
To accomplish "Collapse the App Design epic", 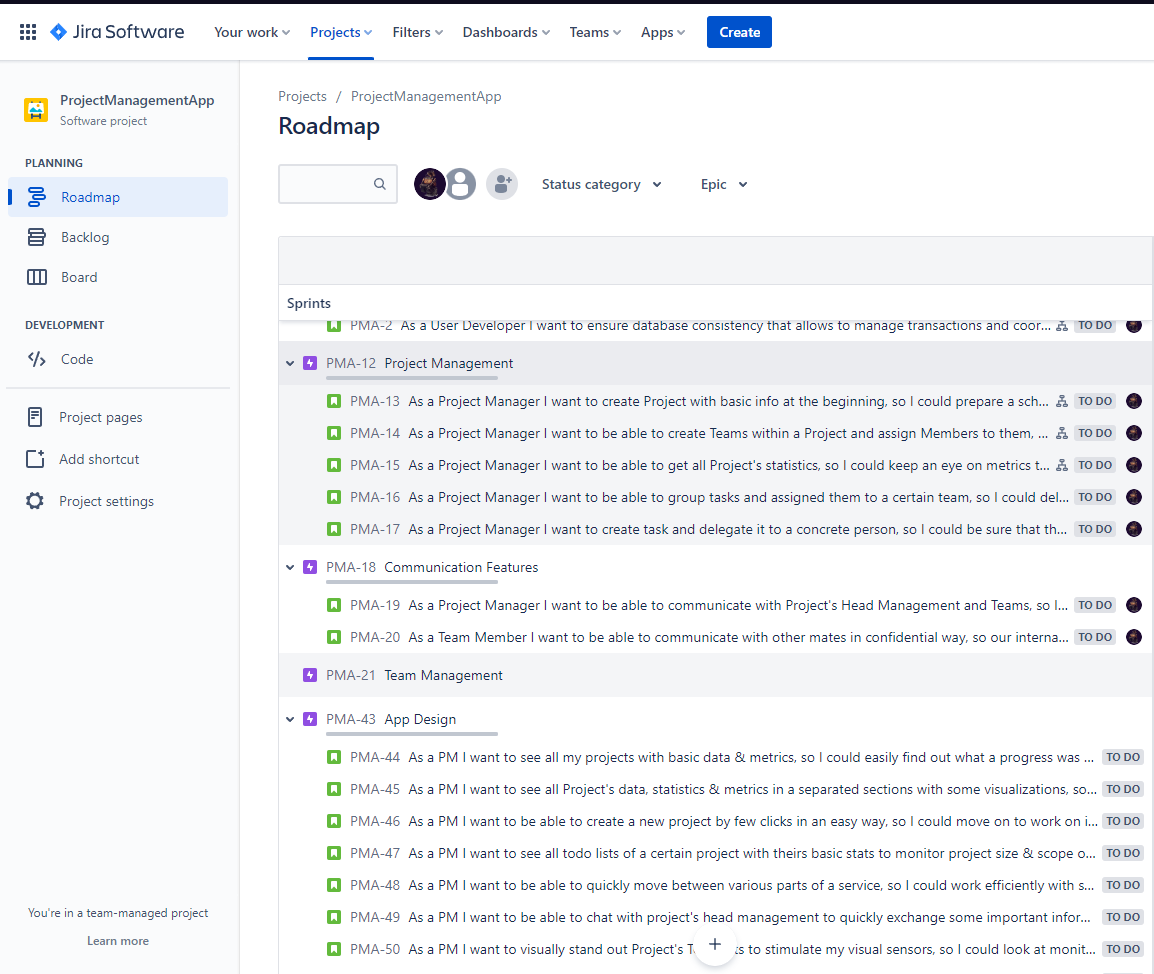I will [289, 719].
